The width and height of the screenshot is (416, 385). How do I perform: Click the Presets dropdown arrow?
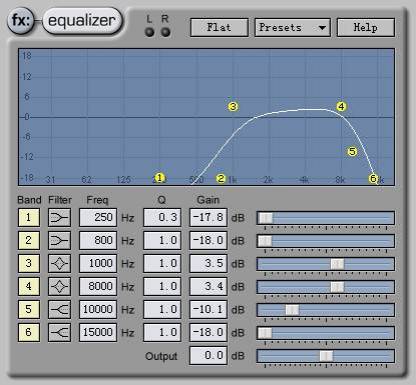pyautogui.click(x=322, y=28)
